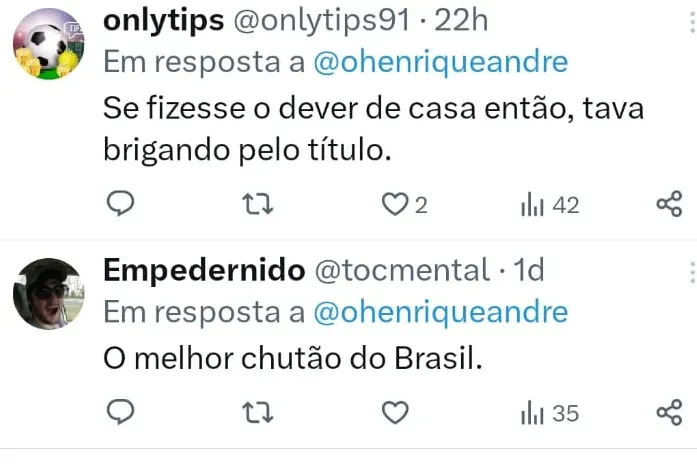This screenshot has height=465, width=697.
Task: Open tweet text "O melhor chutão do Brasil."
Action: tap(292, 356)
